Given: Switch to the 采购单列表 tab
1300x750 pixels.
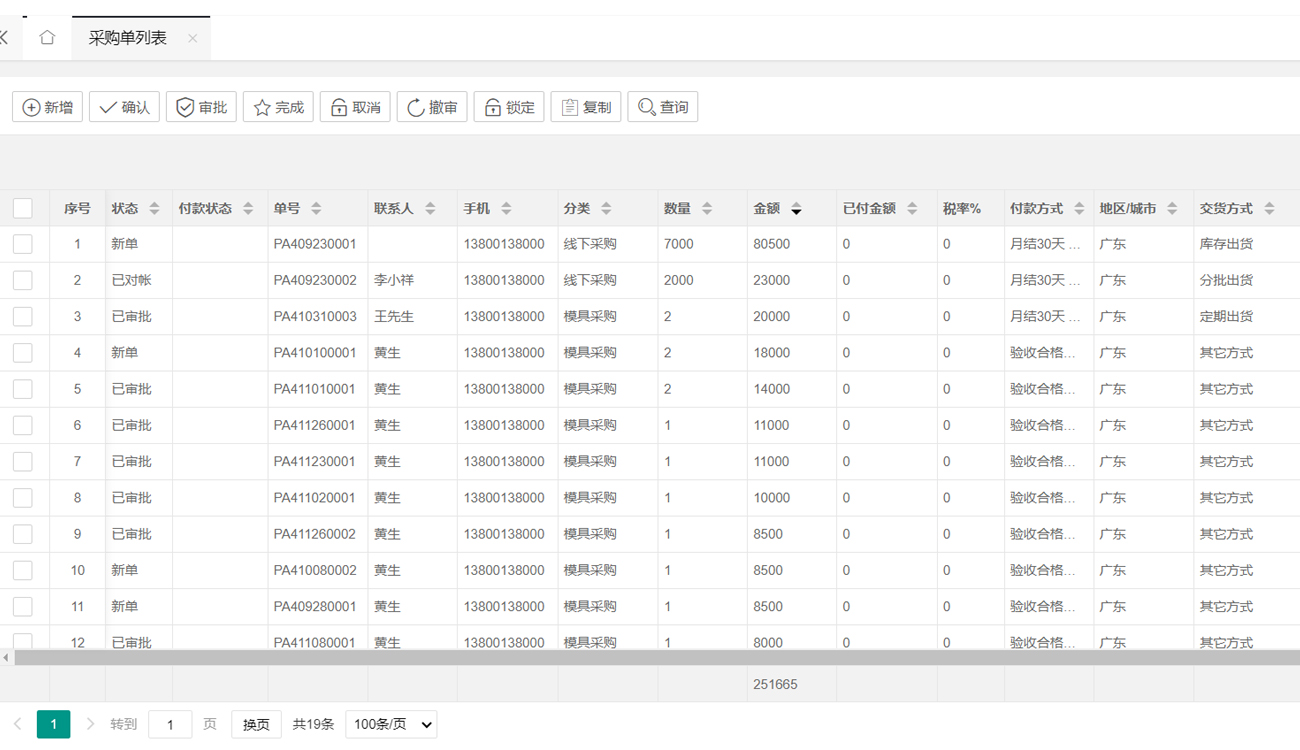Looking at the screenshot, I should click(x=128, y=38).
